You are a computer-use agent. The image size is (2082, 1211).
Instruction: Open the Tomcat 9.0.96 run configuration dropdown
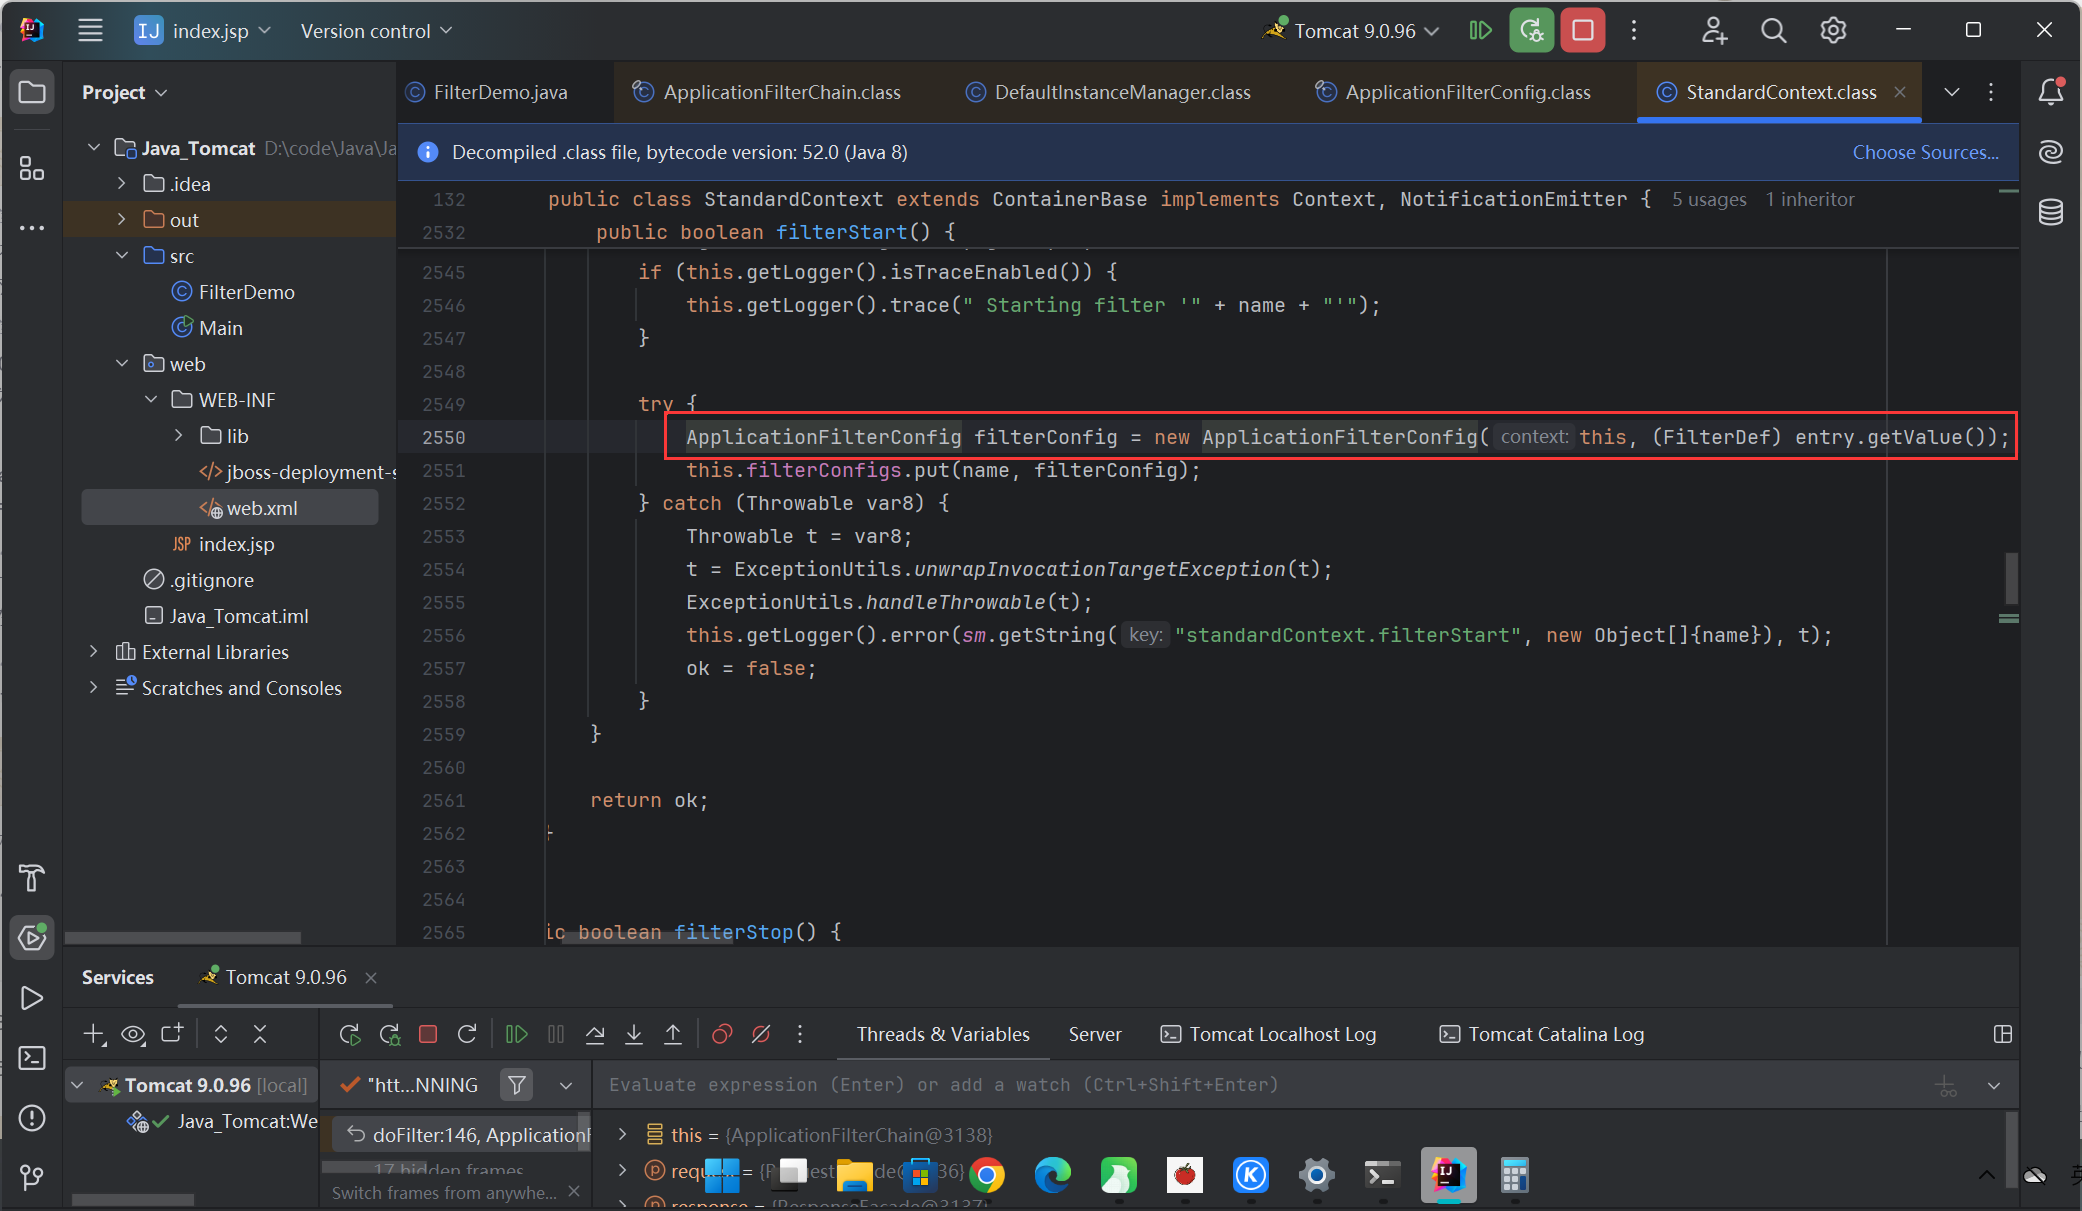pos(1349,31)
